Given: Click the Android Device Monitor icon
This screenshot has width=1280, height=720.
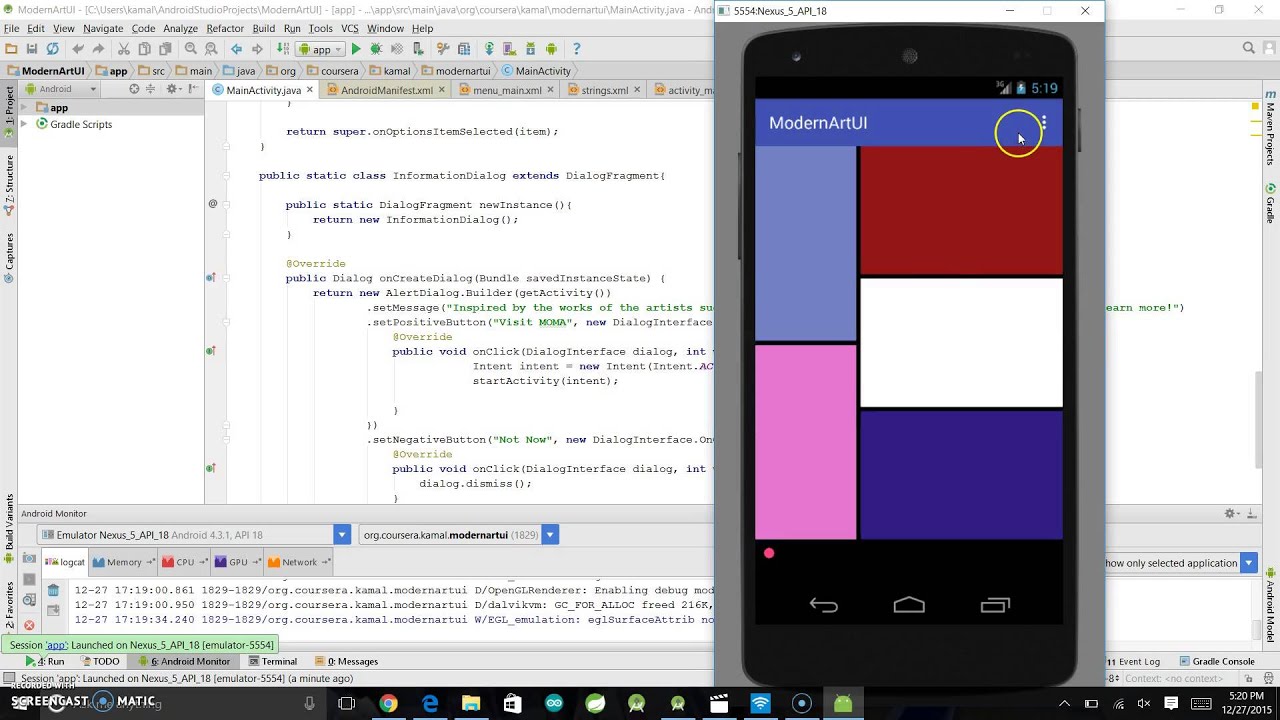Looking at the screenshot, I should (549, 49).
